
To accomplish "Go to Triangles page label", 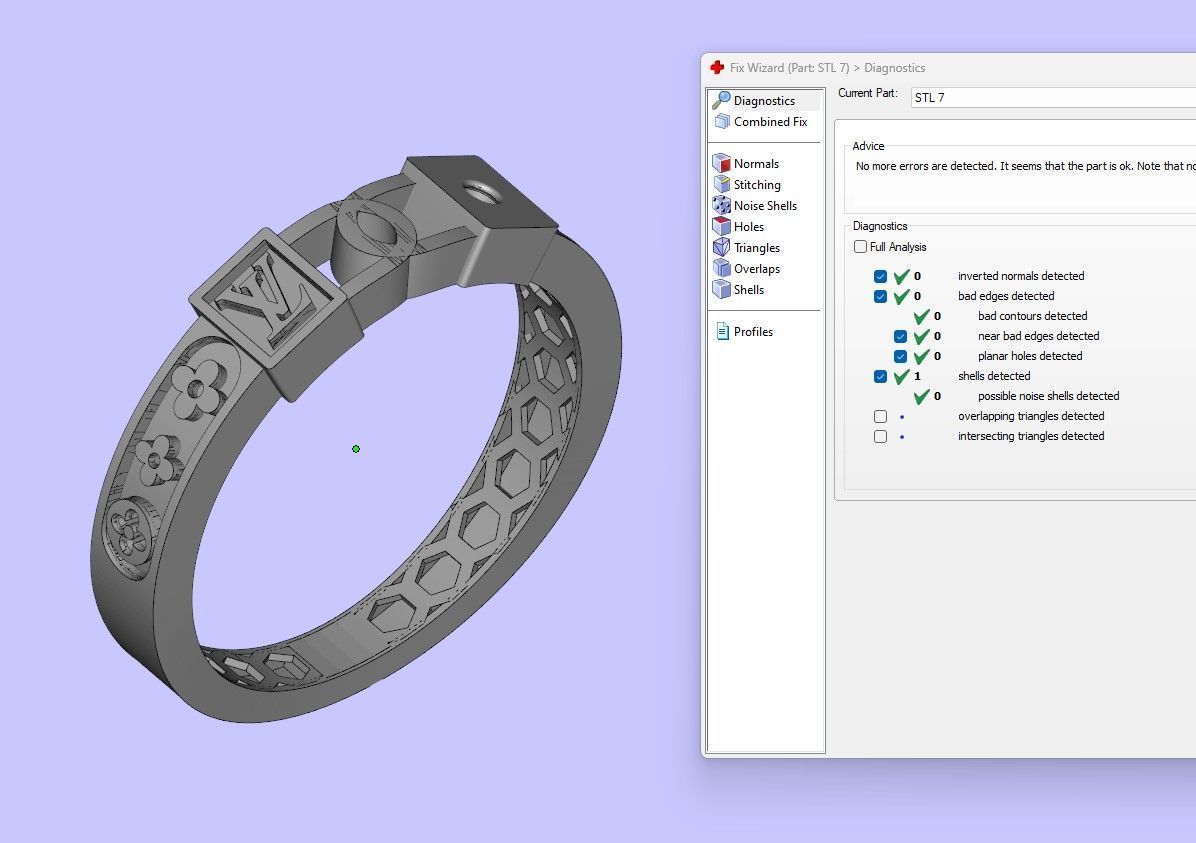I will (757, 248).
